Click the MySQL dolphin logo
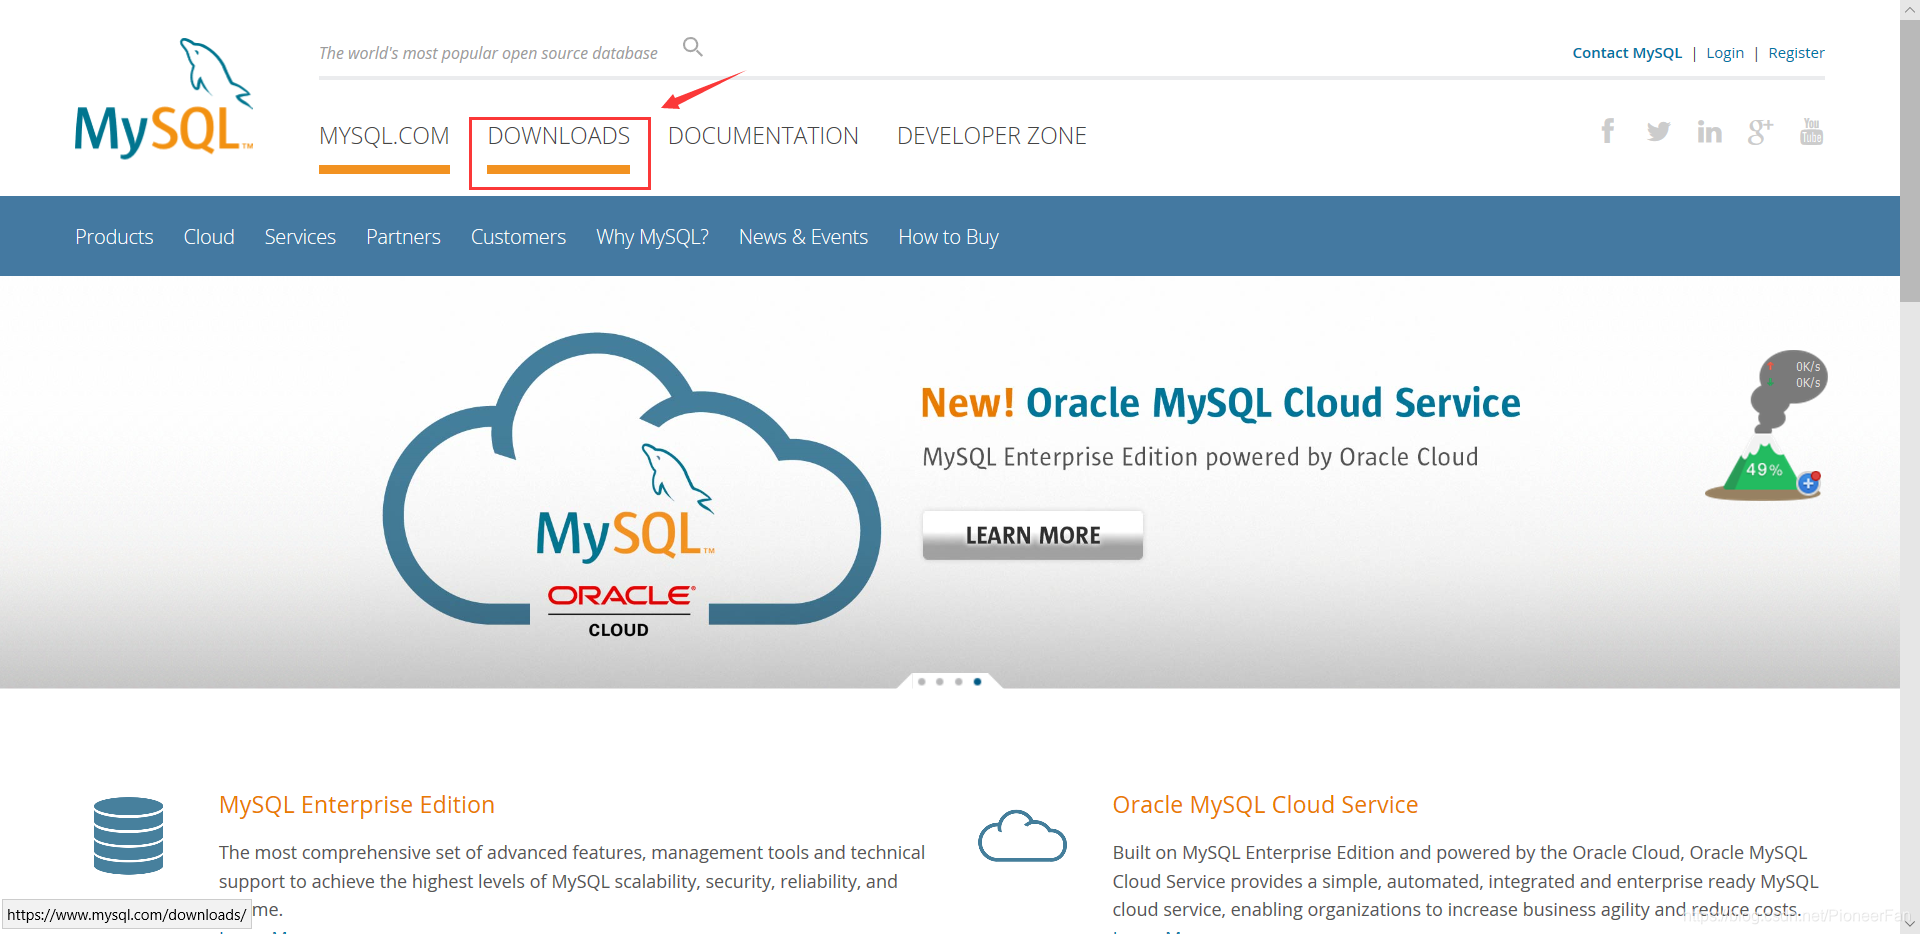 164,98
